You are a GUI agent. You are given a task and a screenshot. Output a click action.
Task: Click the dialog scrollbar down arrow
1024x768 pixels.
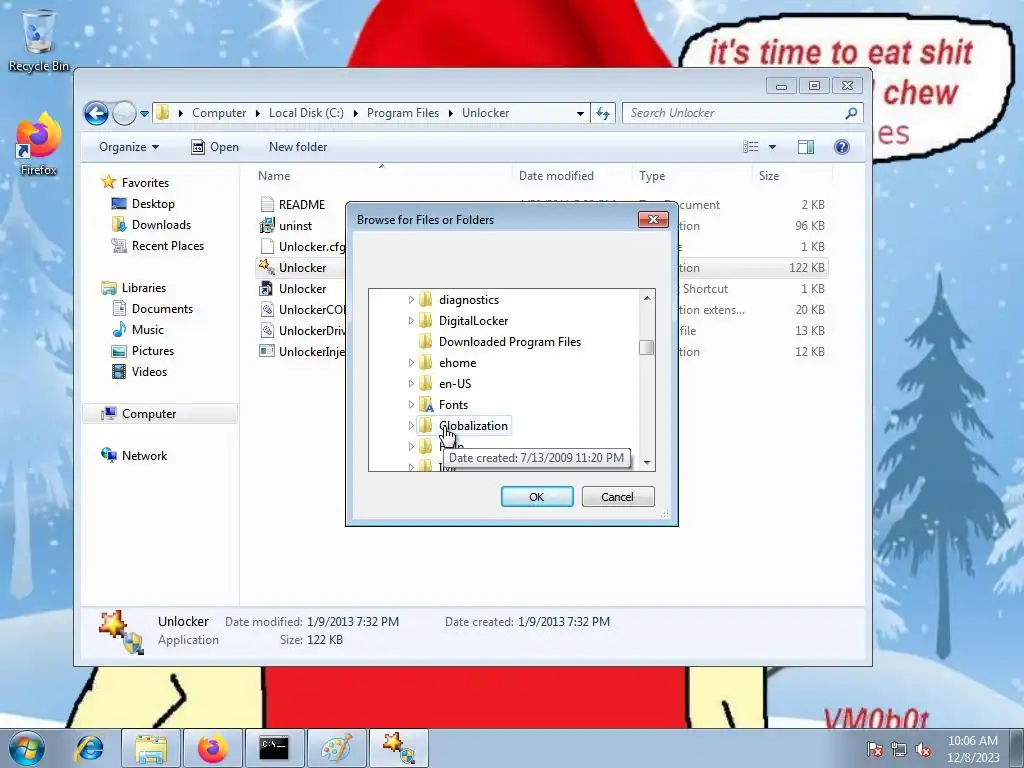click(647, 462)
